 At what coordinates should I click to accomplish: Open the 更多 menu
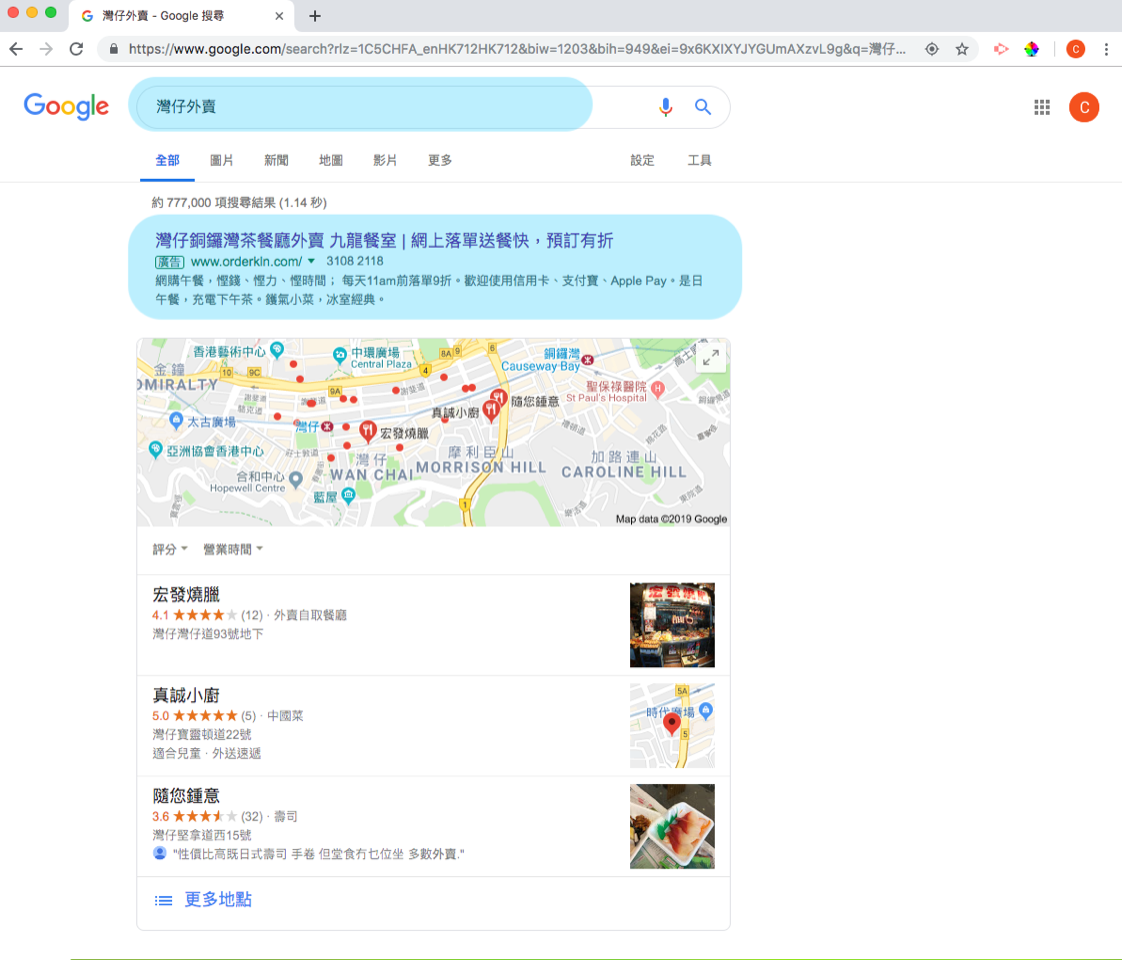pos(440,160)
